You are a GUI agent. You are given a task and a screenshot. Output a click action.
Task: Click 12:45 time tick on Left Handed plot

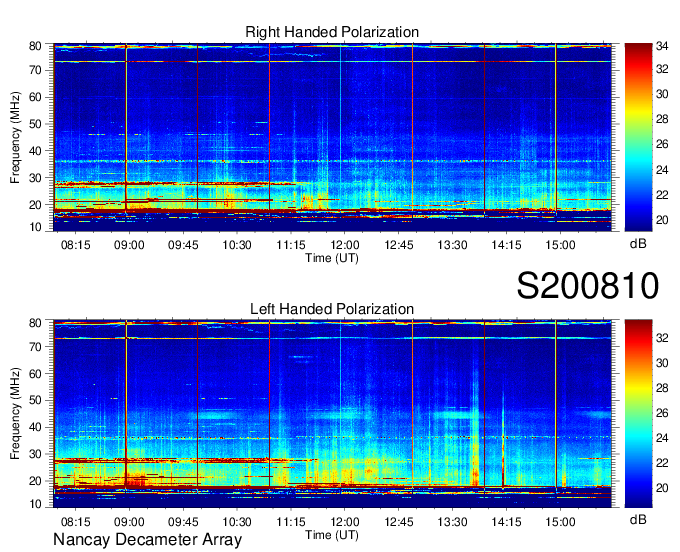[399, 522]
